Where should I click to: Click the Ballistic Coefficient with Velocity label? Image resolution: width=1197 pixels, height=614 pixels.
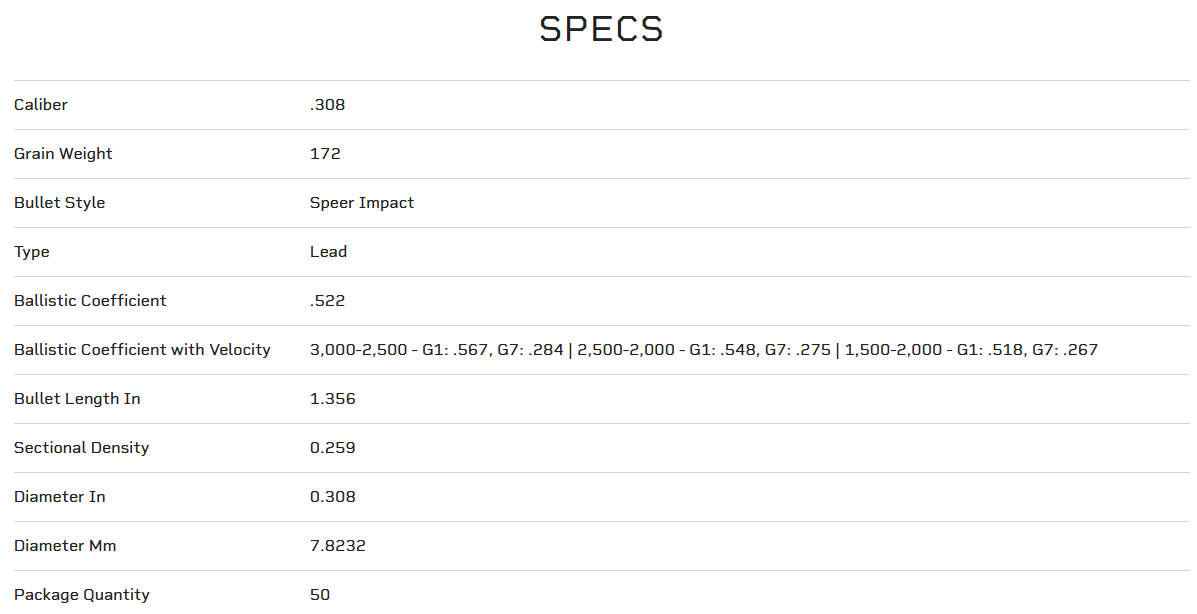tap(142, 350)
